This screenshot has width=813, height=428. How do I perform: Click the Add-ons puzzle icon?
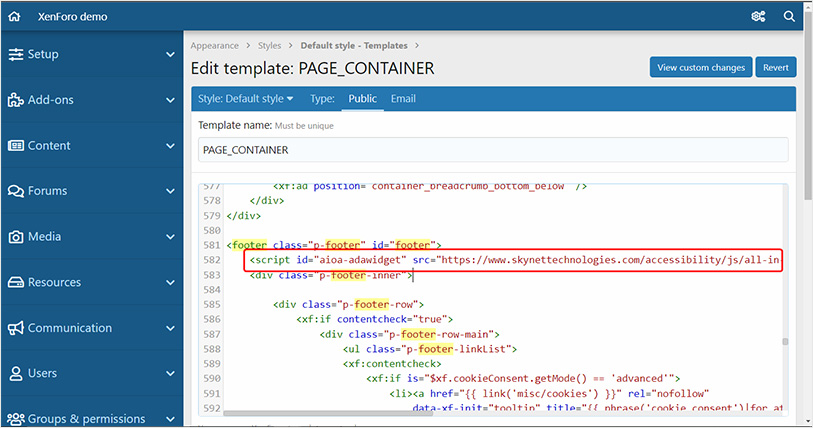16,100
